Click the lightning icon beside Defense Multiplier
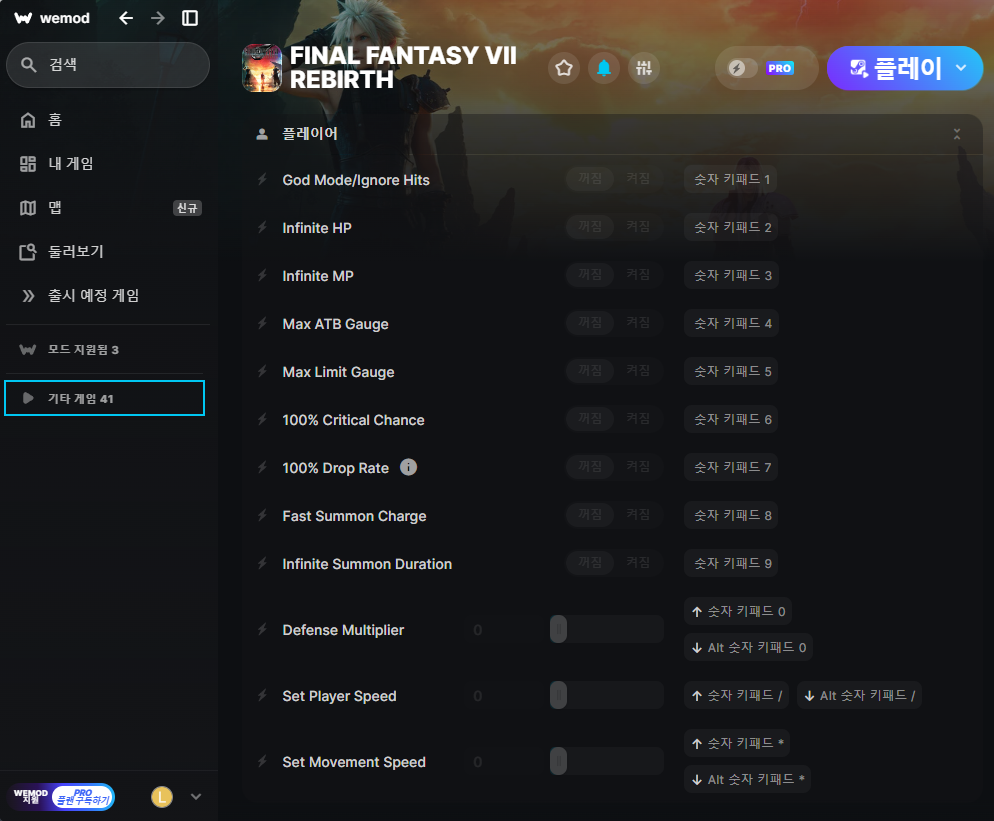994x821 pixels. tap(262, 630)
